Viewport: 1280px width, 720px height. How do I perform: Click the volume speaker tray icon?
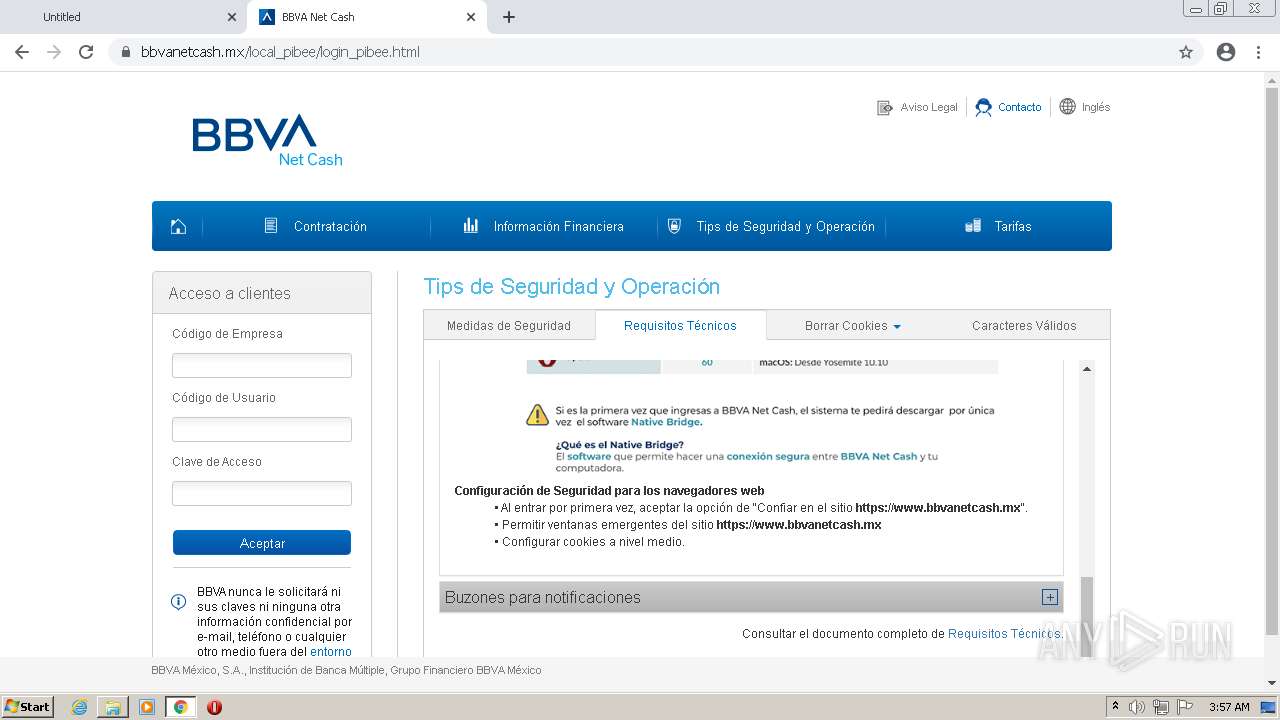[x=1137, y=707]
